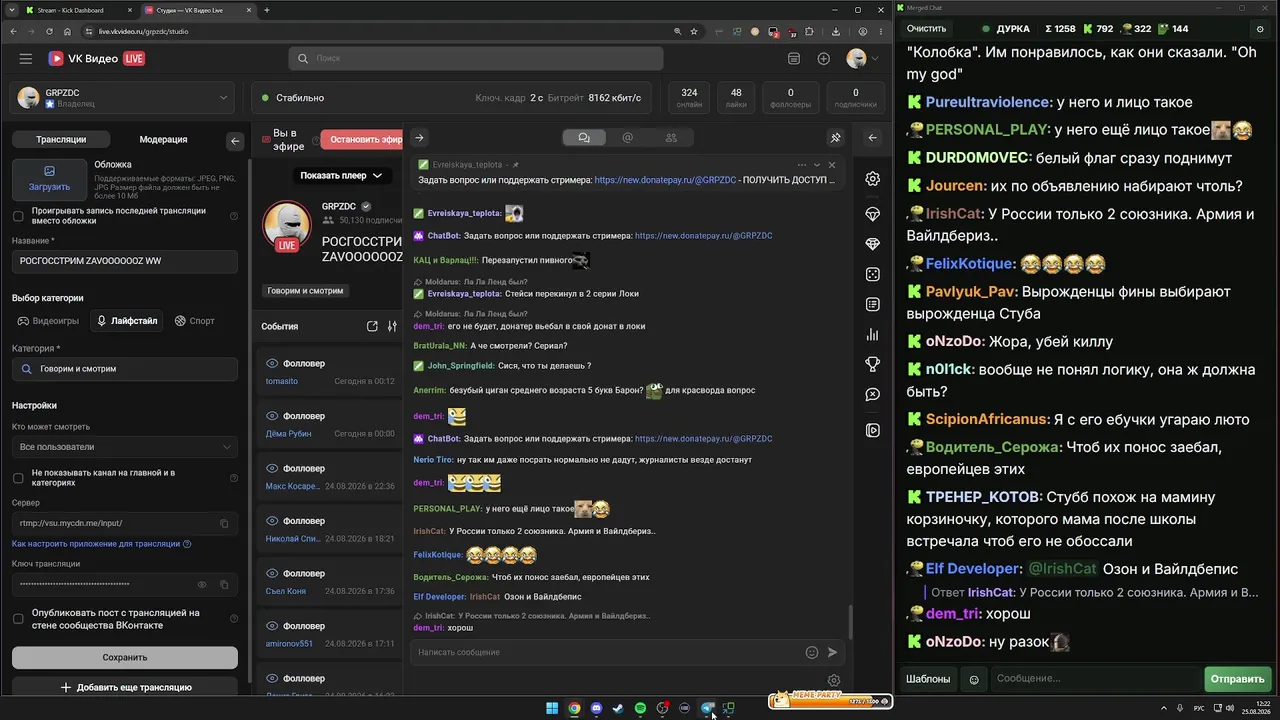Open the diamond rewards icon in sidebar
The height and width of the screenshot is (720, 1280).
[873, 244]
